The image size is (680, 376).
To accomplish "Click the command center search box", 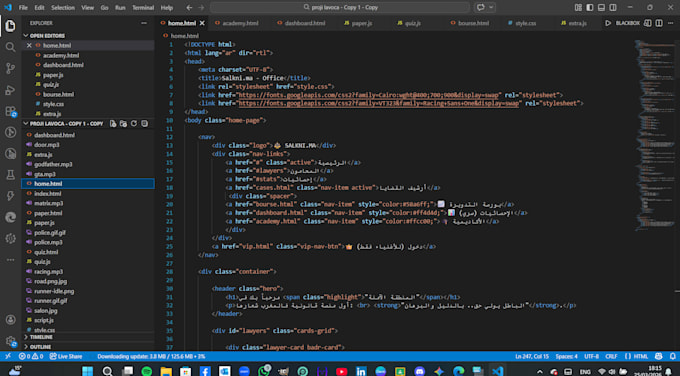I will click(340, 7).
